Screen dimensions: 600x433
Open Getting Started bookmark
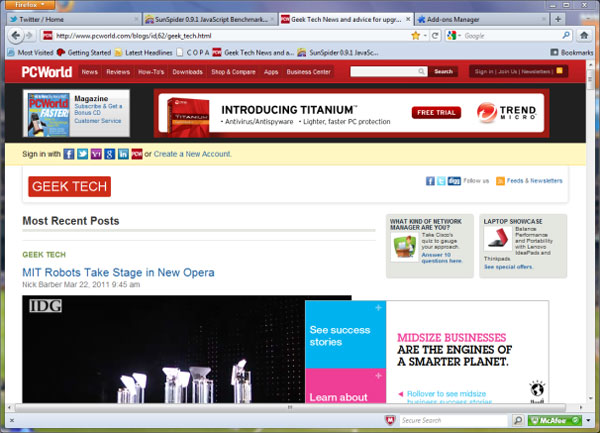tap(84, 52)
